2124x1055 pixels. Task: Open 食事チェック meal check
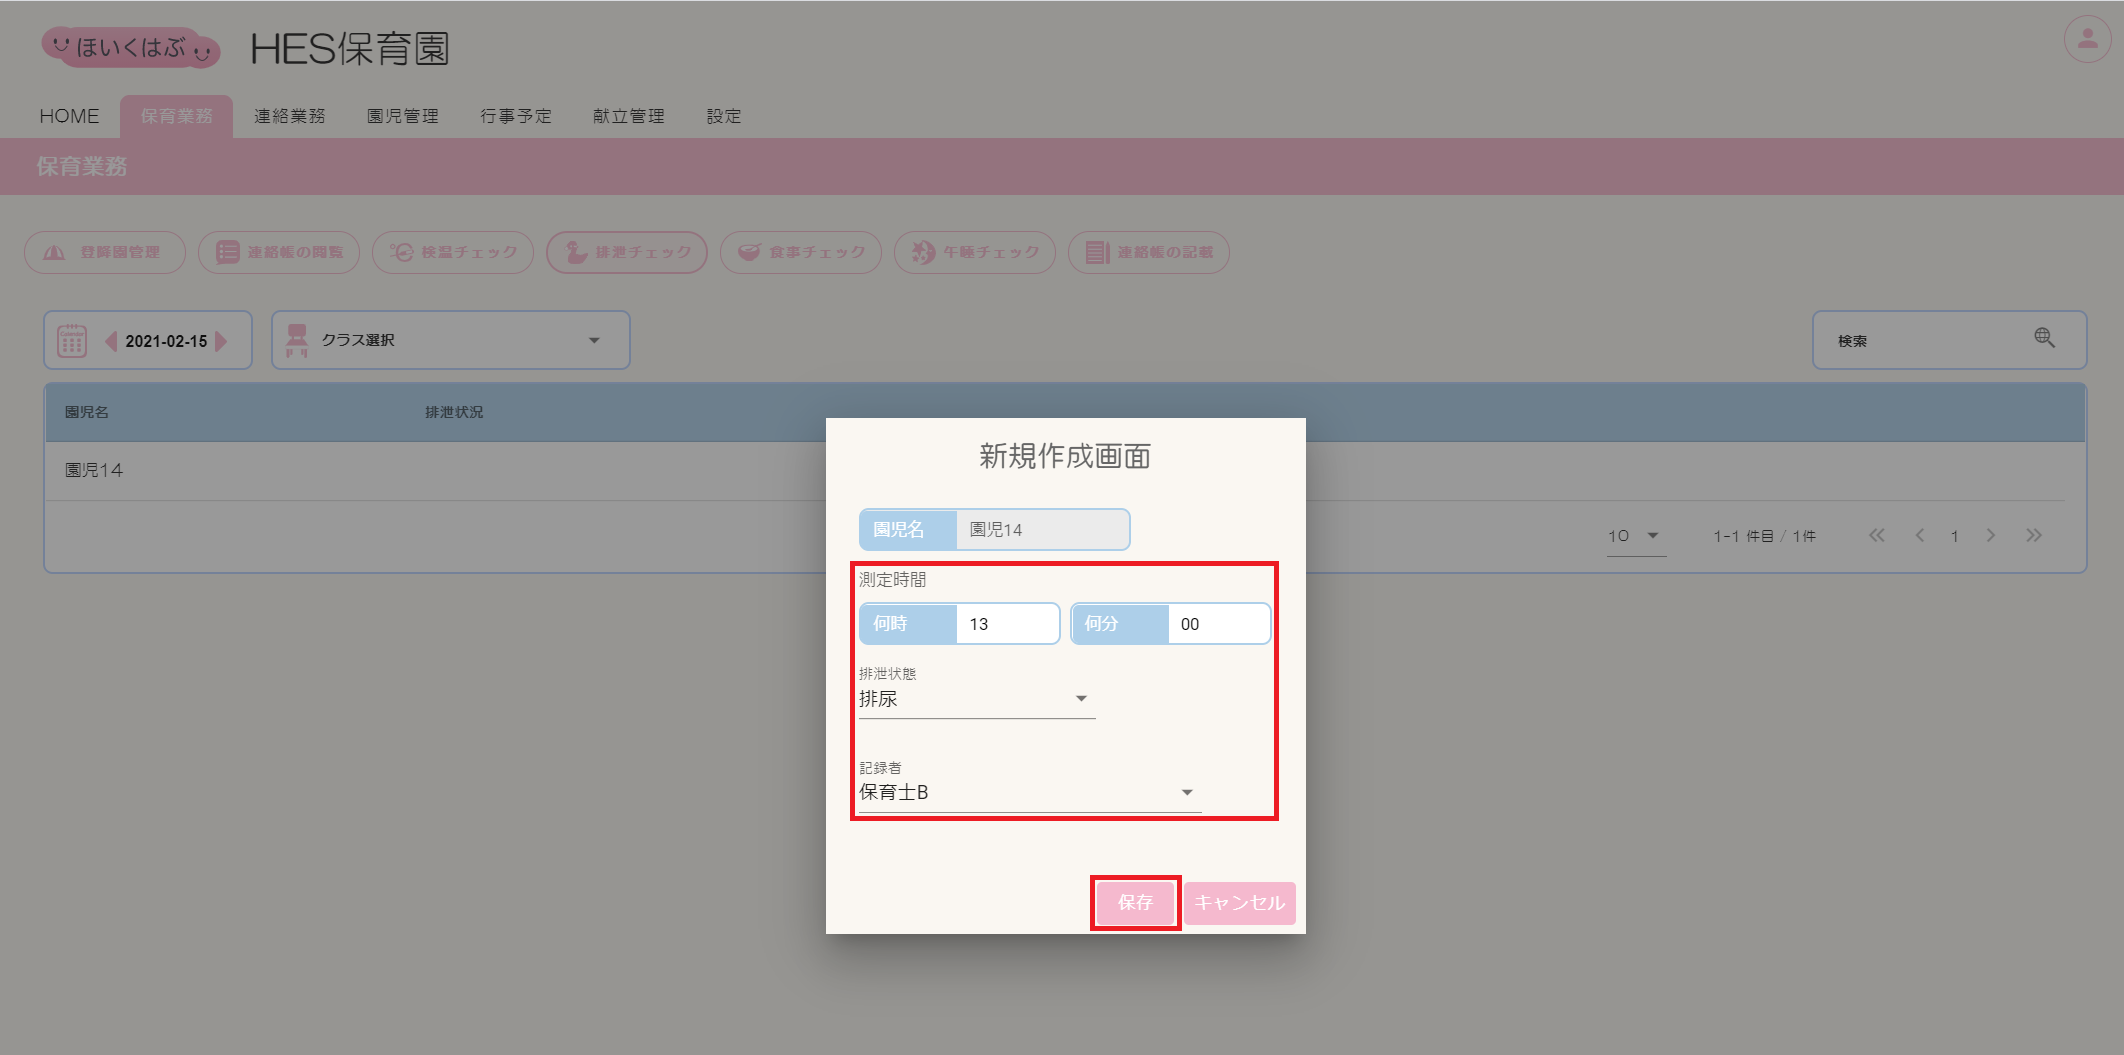801,252
